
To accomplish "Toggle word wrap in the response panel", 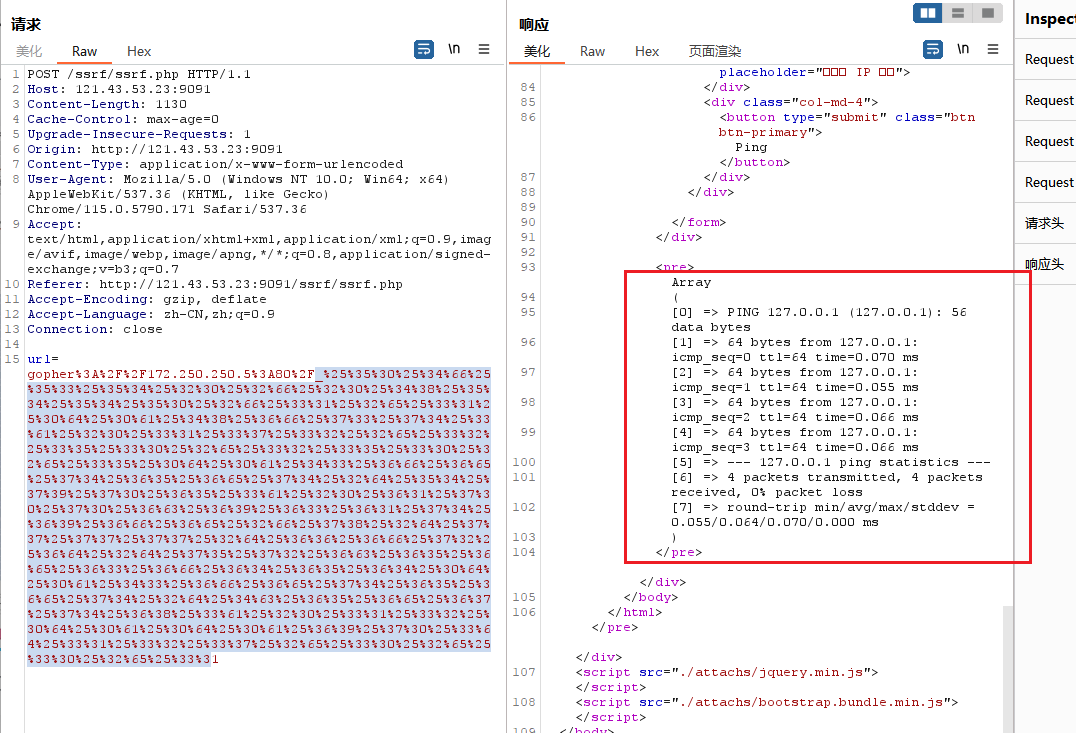I will tap(933, 49).
